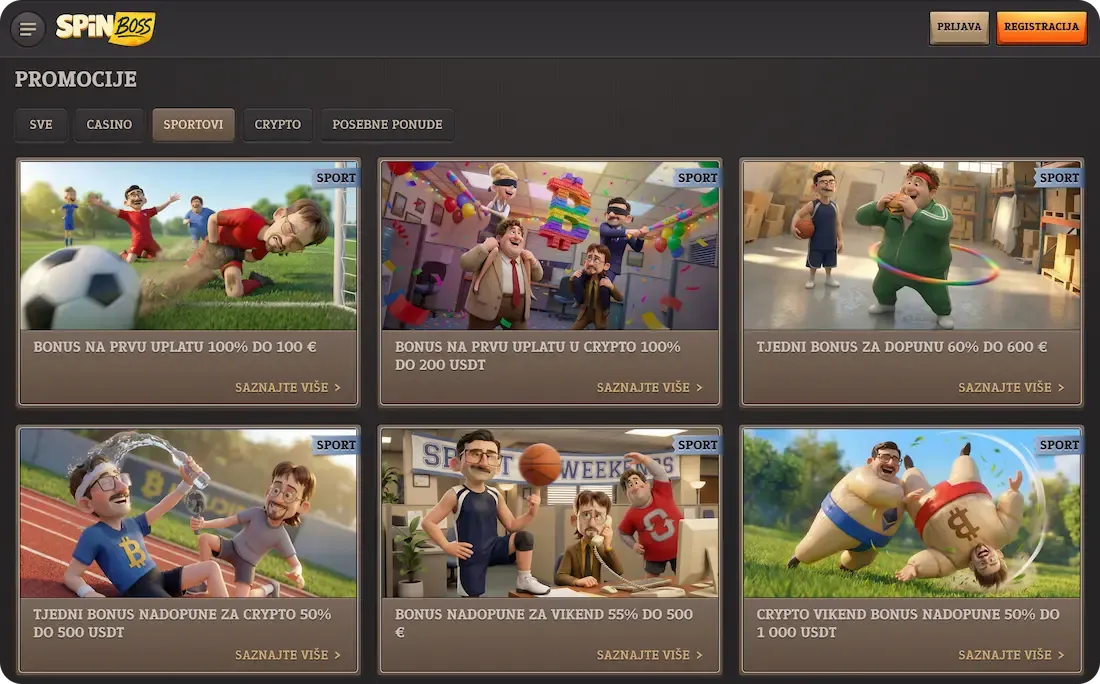Select the Posebne Ponude tab
Viewport: 1100px width, 684px height.
387,125
